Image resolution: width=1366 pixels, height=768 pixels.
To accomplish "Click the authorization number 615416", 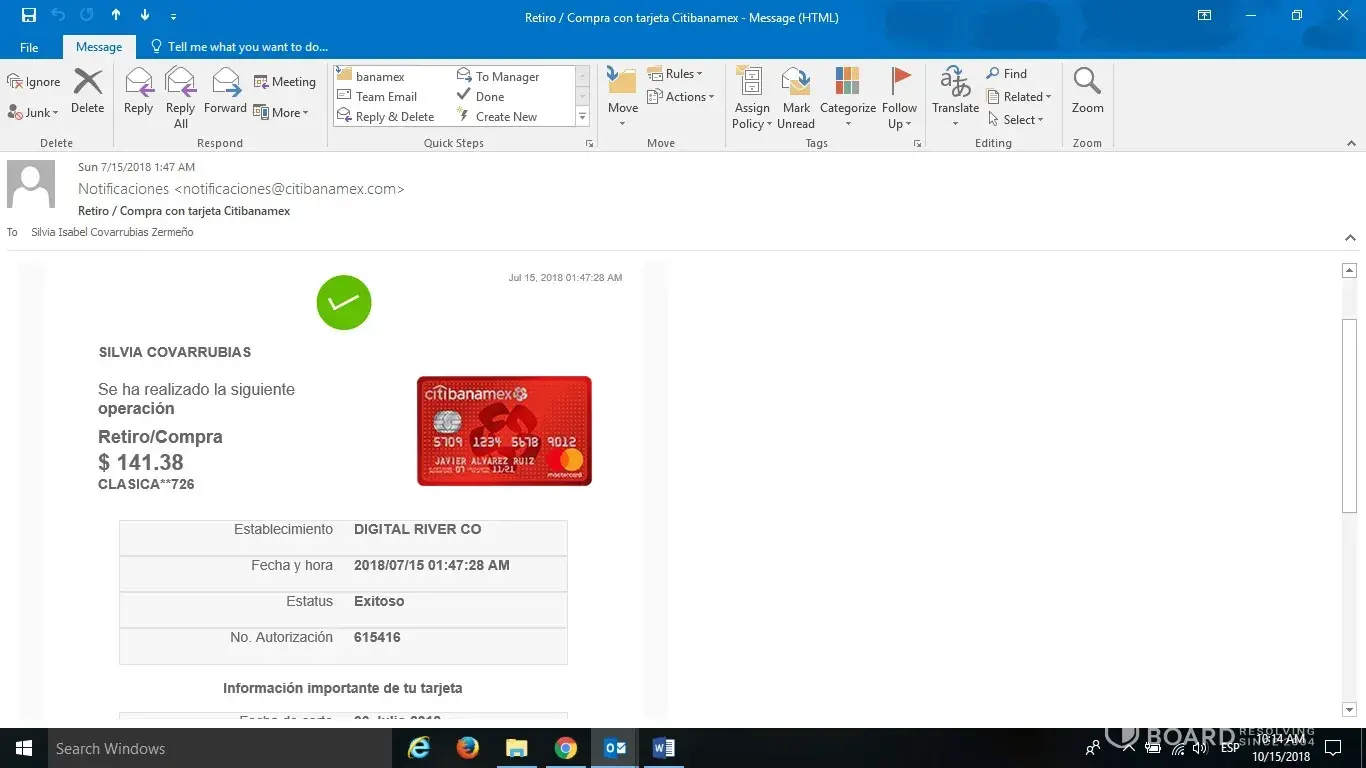I will (x=377, y=637).
